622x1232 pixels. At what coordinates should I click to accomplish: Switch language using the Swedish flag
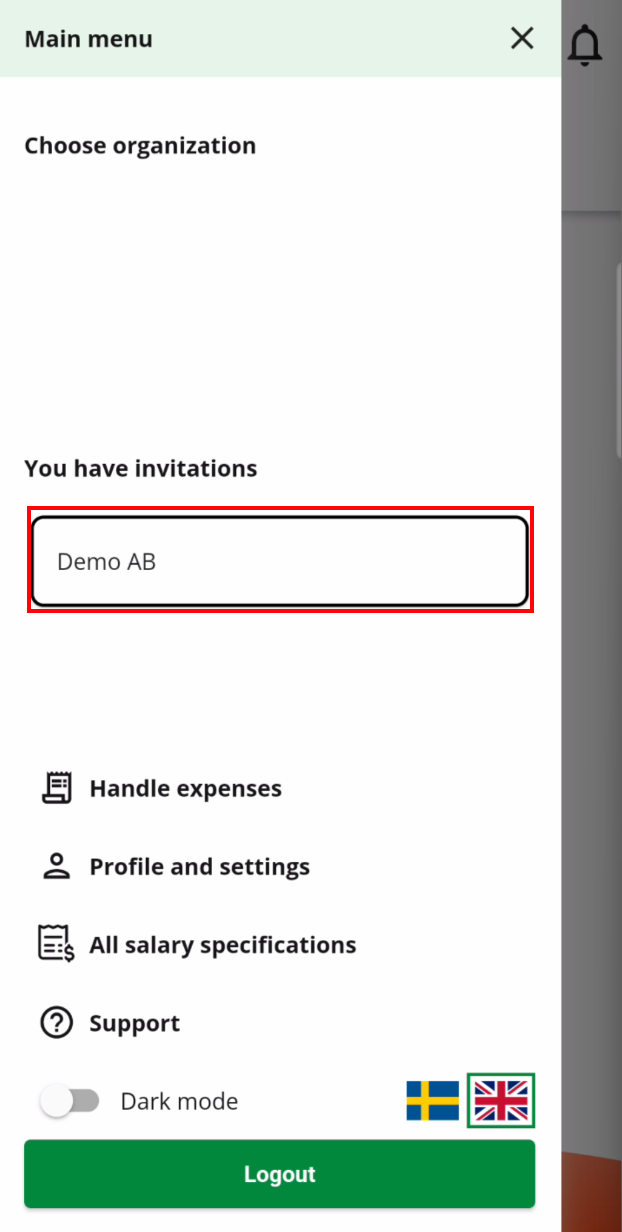(x=433, y=1100)
